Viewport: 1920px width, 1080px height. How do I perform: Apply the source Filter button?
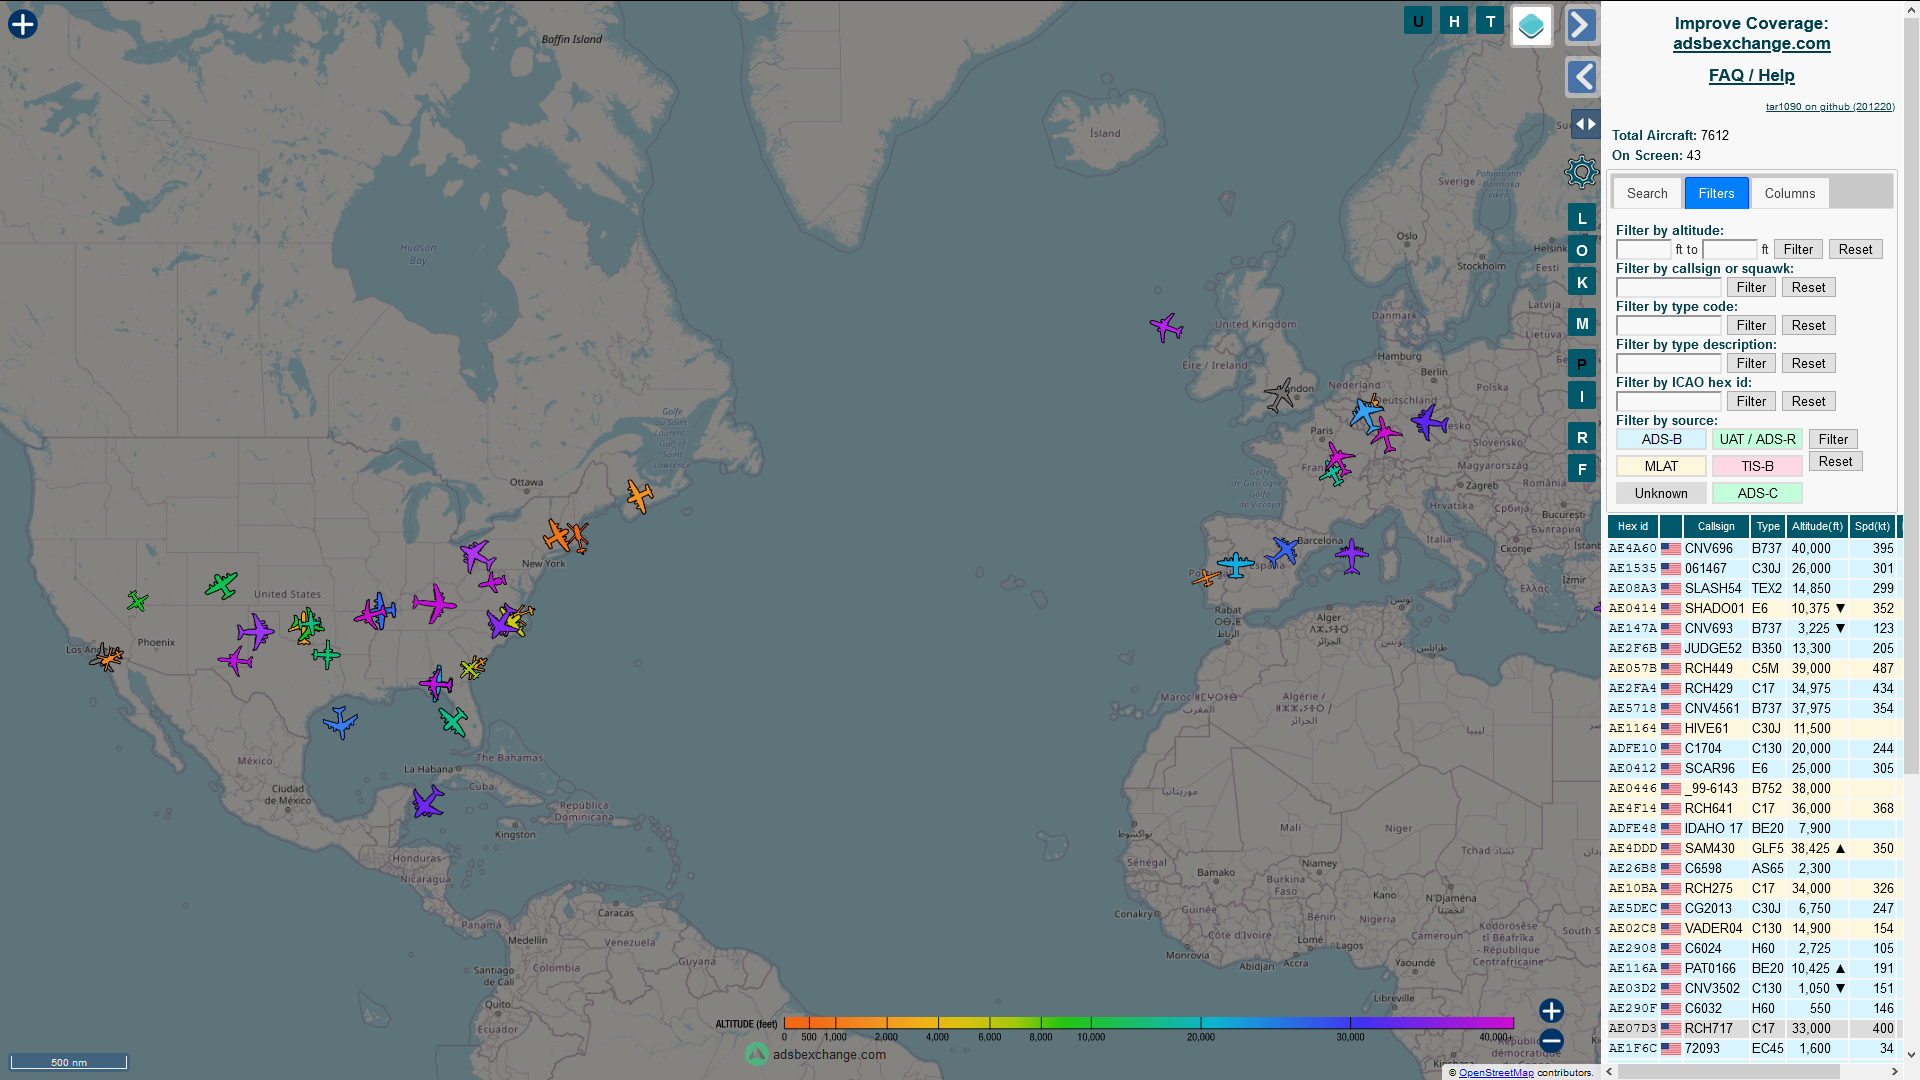(1833, 439)
